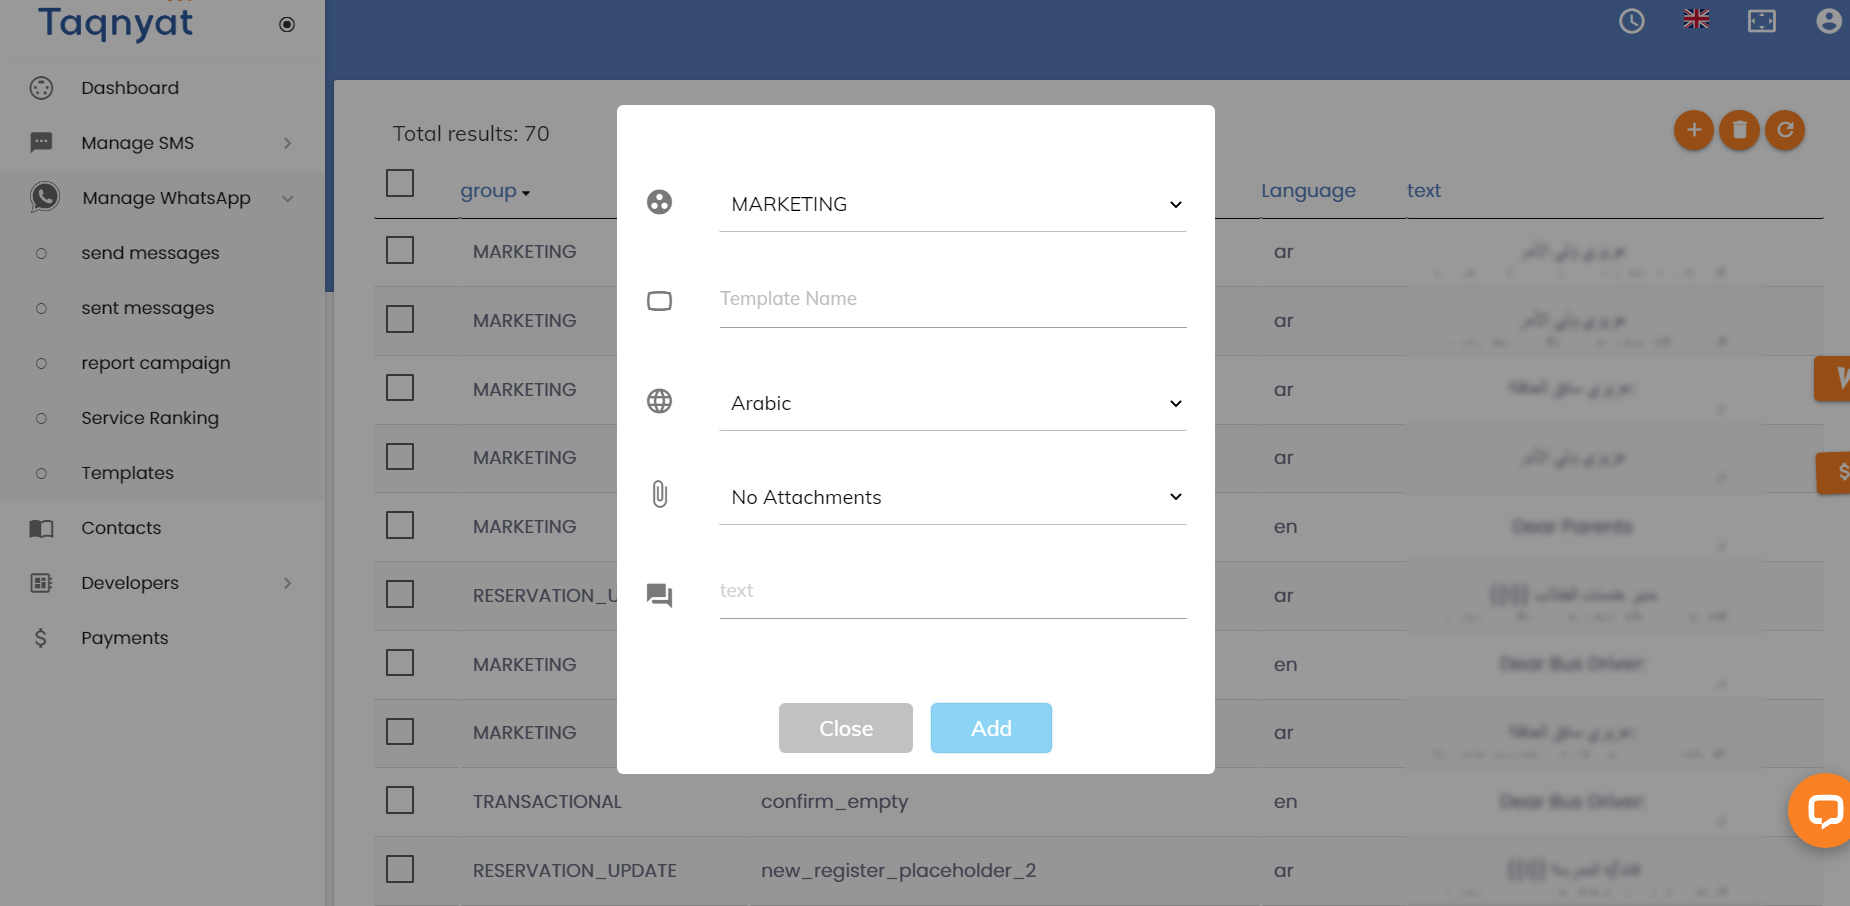Check the select-all checkbox in table header
Viewport: 1850px width, 906px height.
[x=400, y=183]
